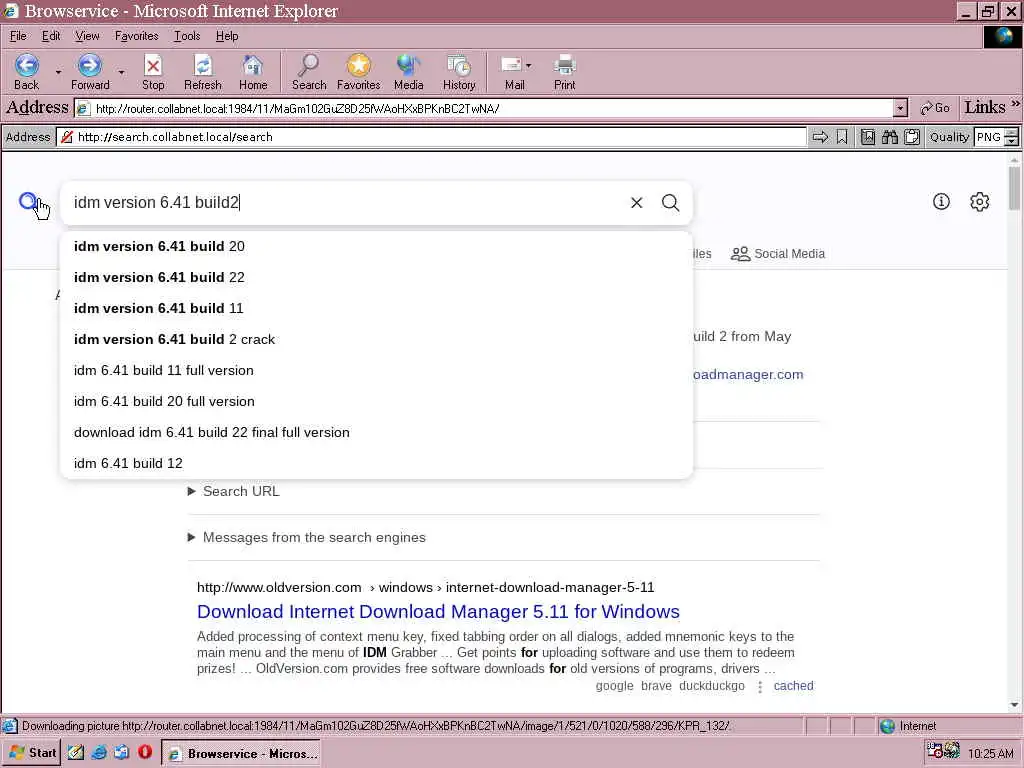Viewport: 1024px width, 768px height.
Task: Expand the Links toolbar chevron
Action: click(1016, 103)
